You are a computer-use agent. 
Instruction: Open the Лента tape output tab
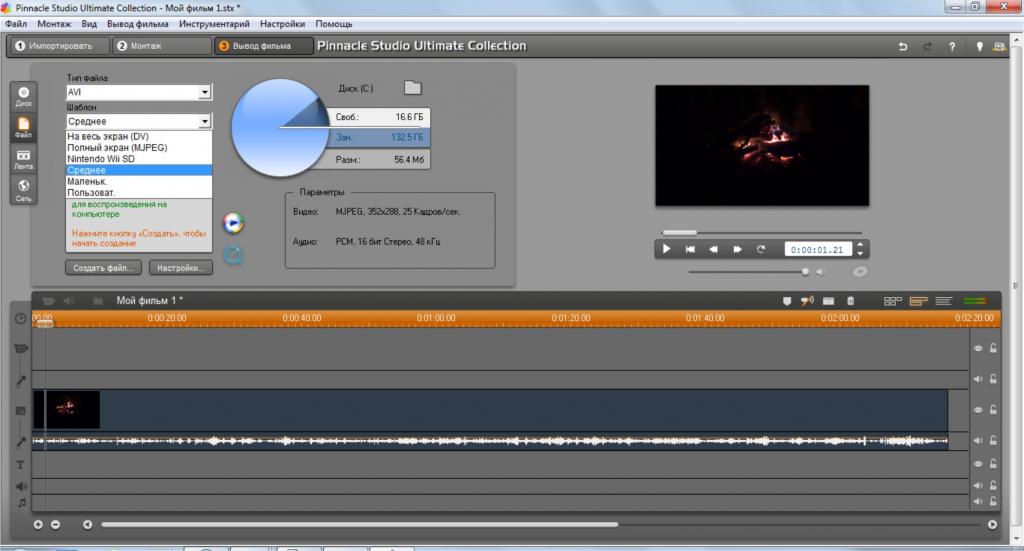click(24, 159)
